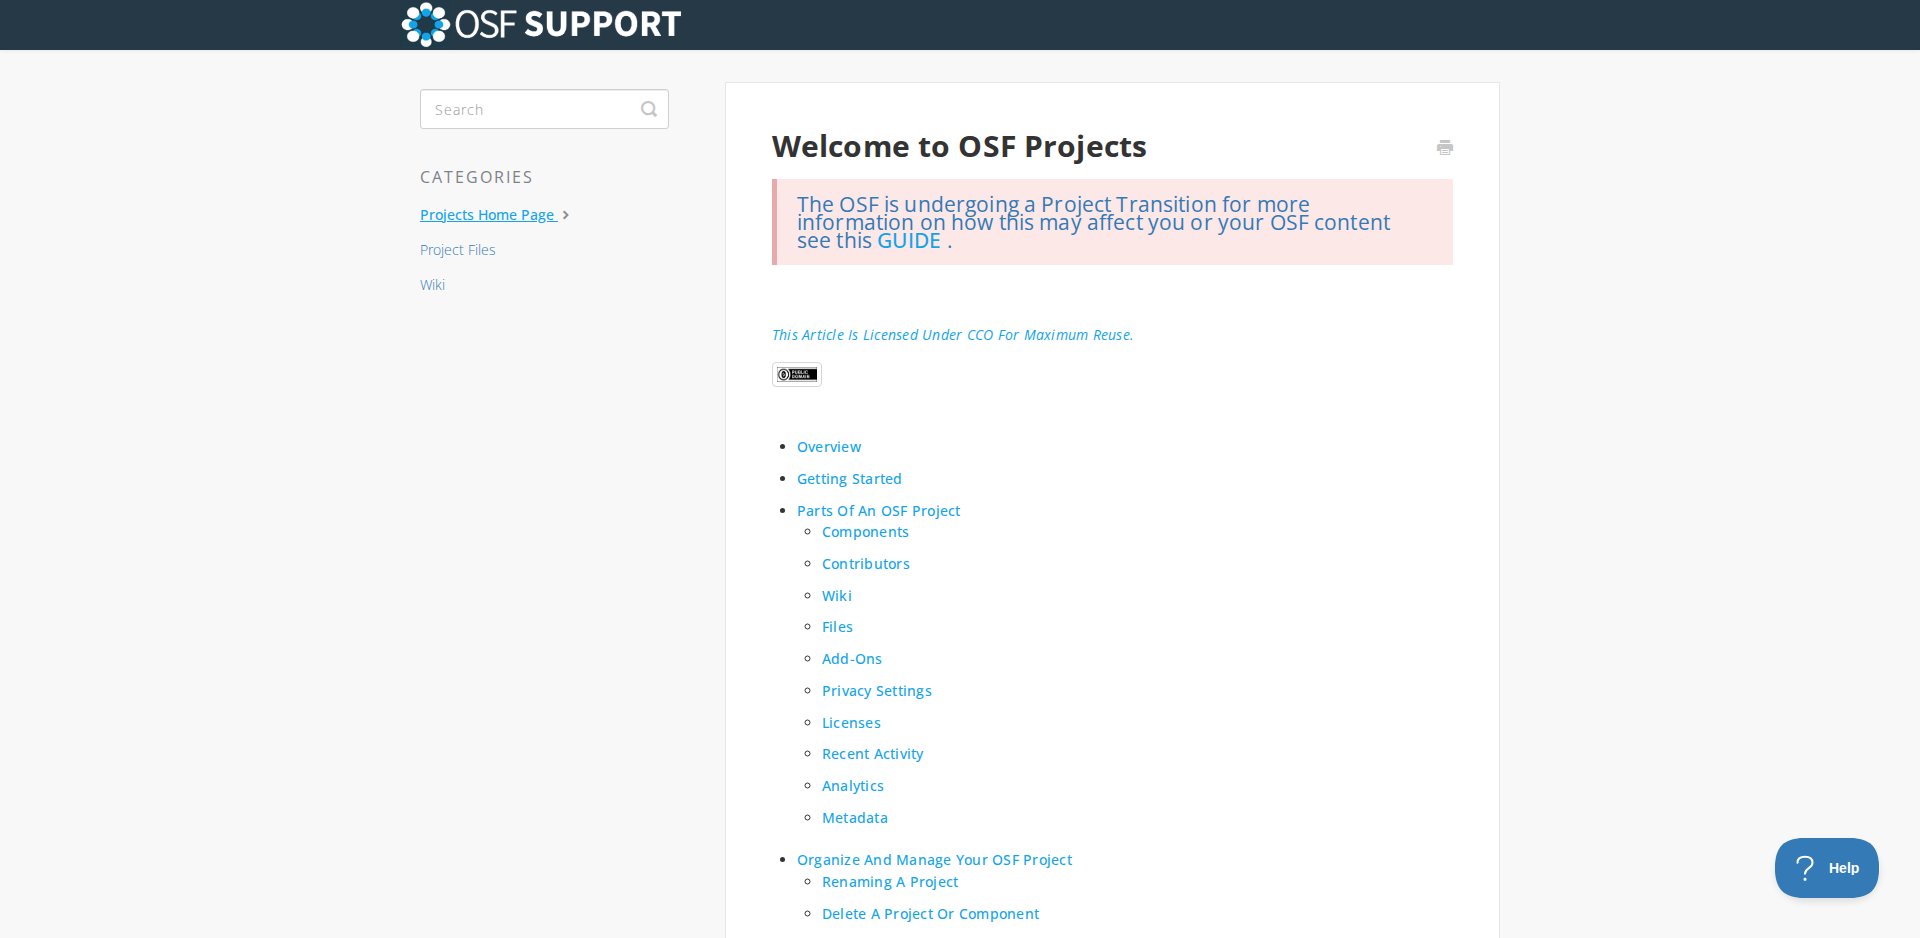Print this article via the printer icon
This screenshot has height=938, width=1920.
coord(1445,148)
